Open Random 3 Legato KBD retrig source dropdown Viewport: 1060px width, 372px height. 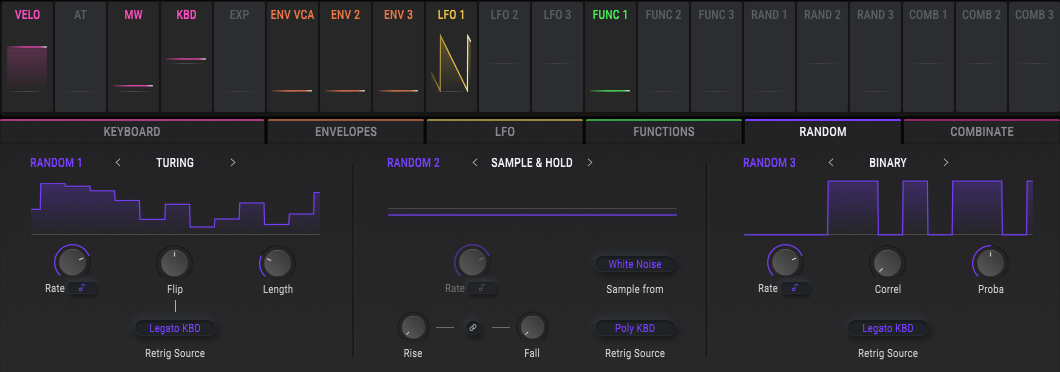888,328
